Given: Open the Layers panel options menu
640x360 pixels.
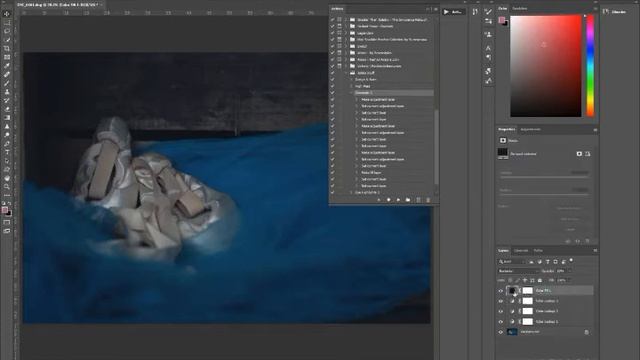Looking at the screenshot, I should (x=595, y=251).
